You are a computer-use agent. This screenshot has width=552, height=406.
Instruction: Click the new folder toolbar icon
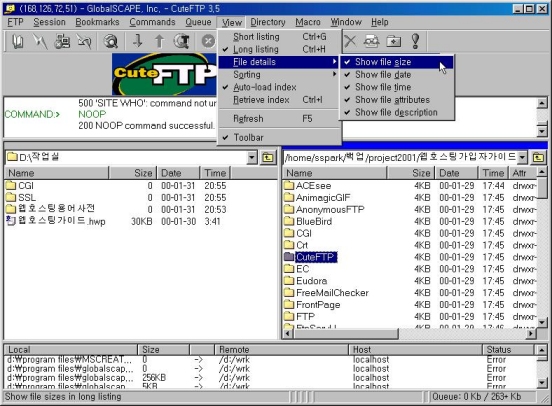tap(394, 42)
